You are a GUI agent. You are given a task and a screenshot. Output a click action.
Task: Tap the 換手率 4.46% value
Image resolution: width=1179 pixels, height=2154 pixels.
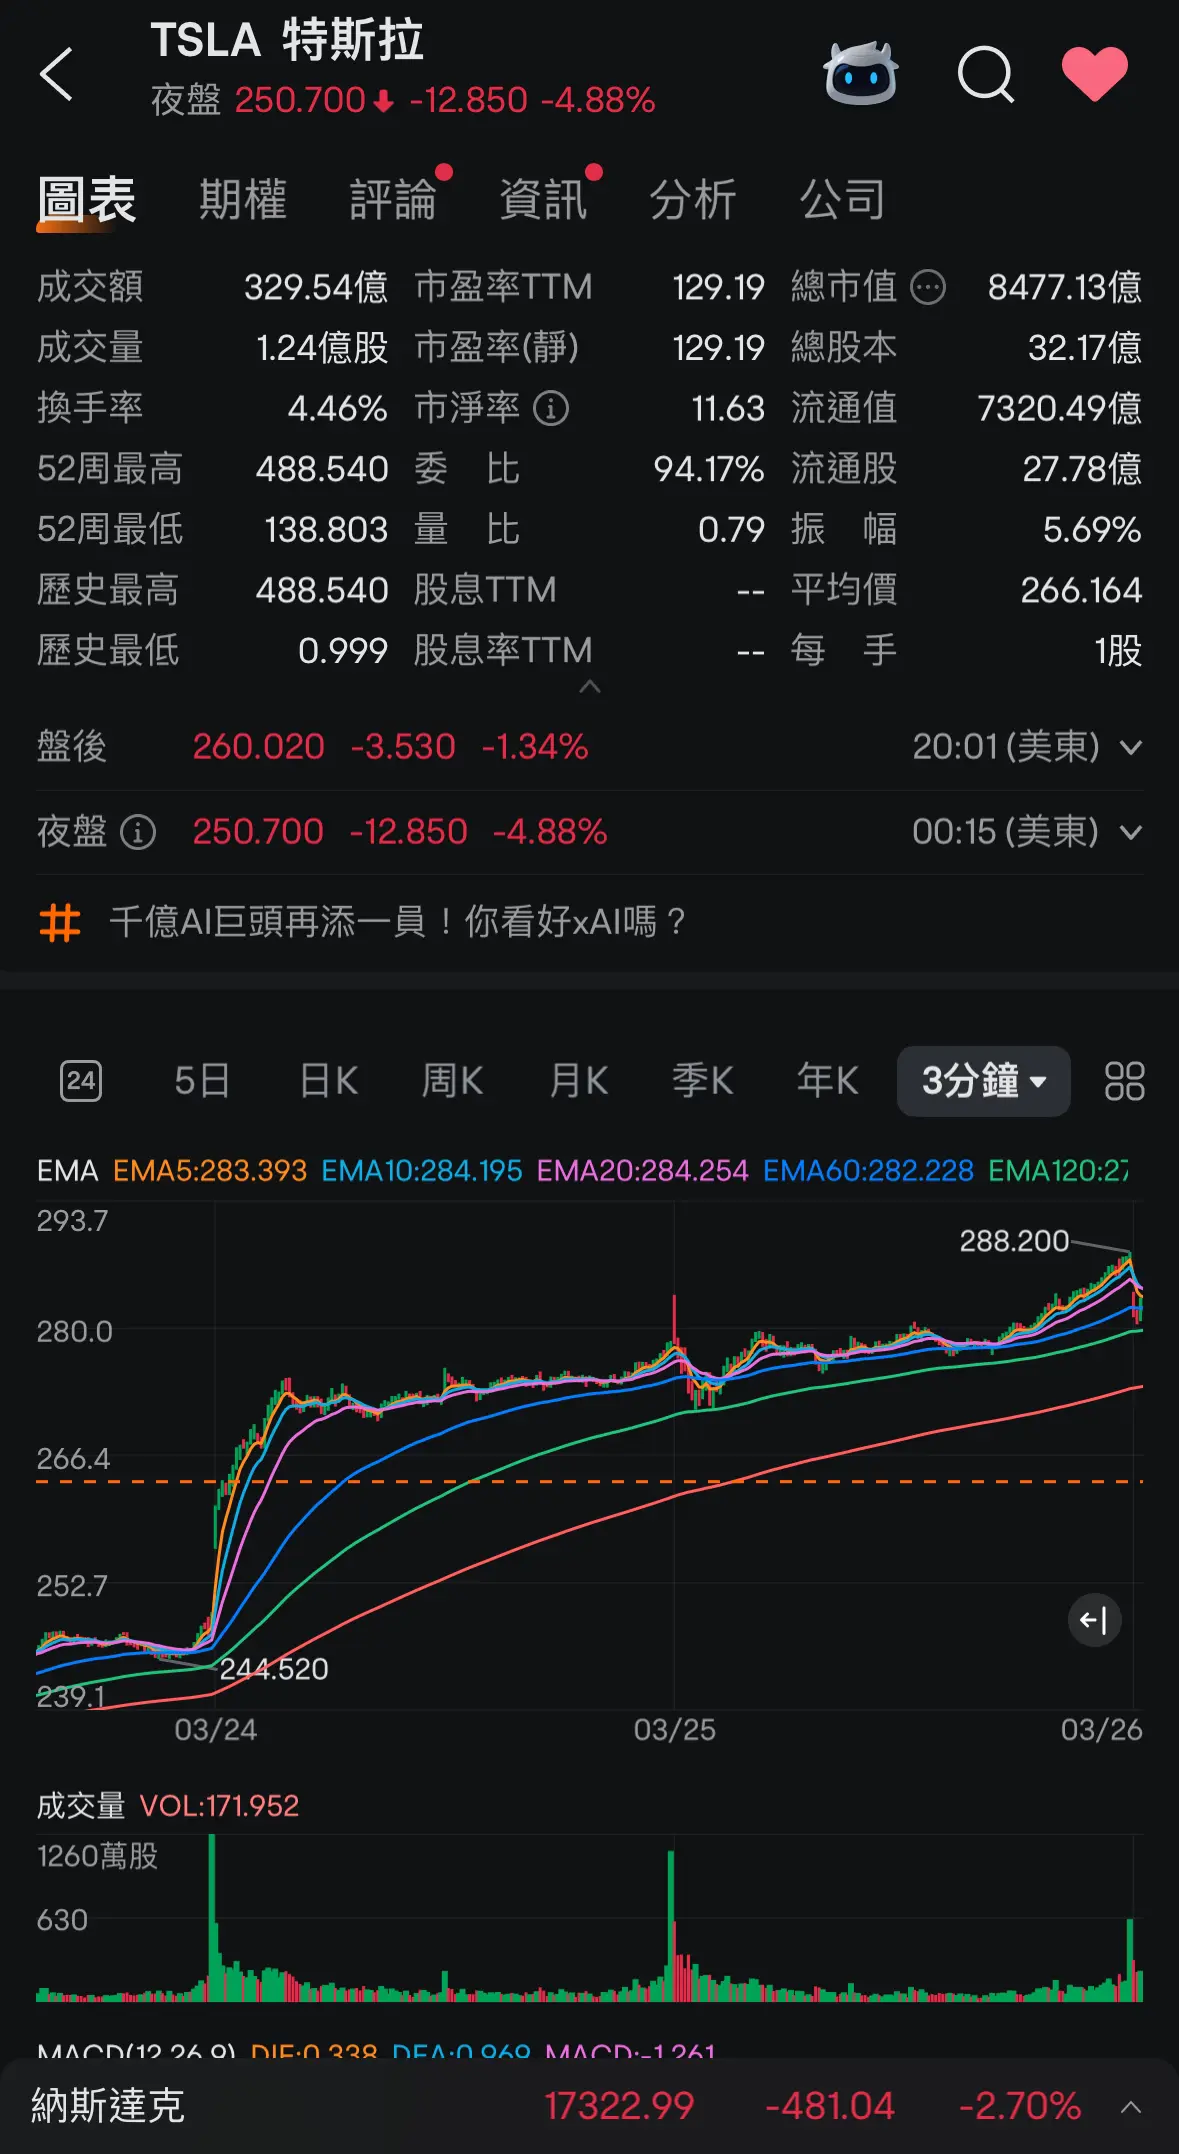337,408
